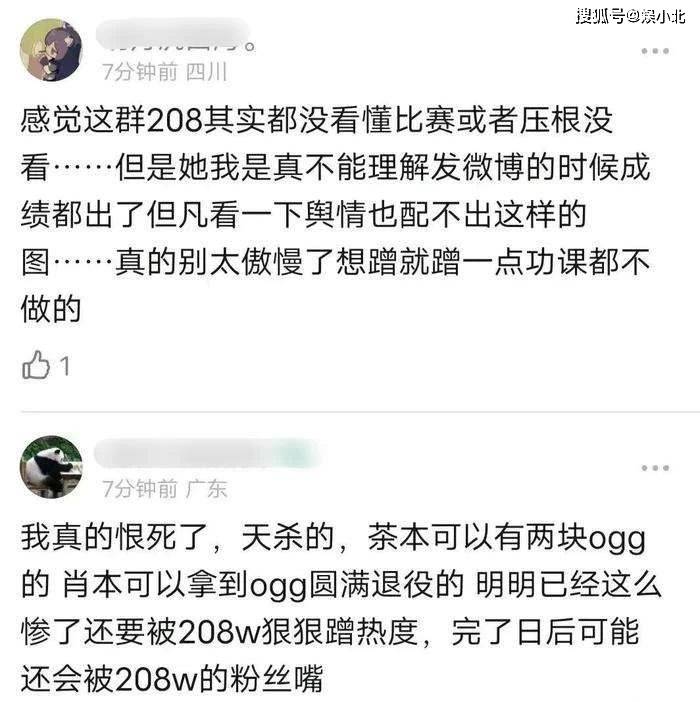700x702 pixels.
Task: Select the comment line 我真的恨死了，天杀的
Action: pos(177,537)
